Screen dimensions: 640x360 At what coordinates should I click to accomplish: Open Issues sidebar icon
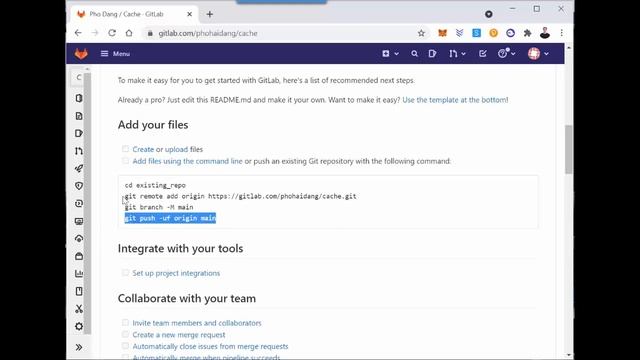tap(79, 133)
